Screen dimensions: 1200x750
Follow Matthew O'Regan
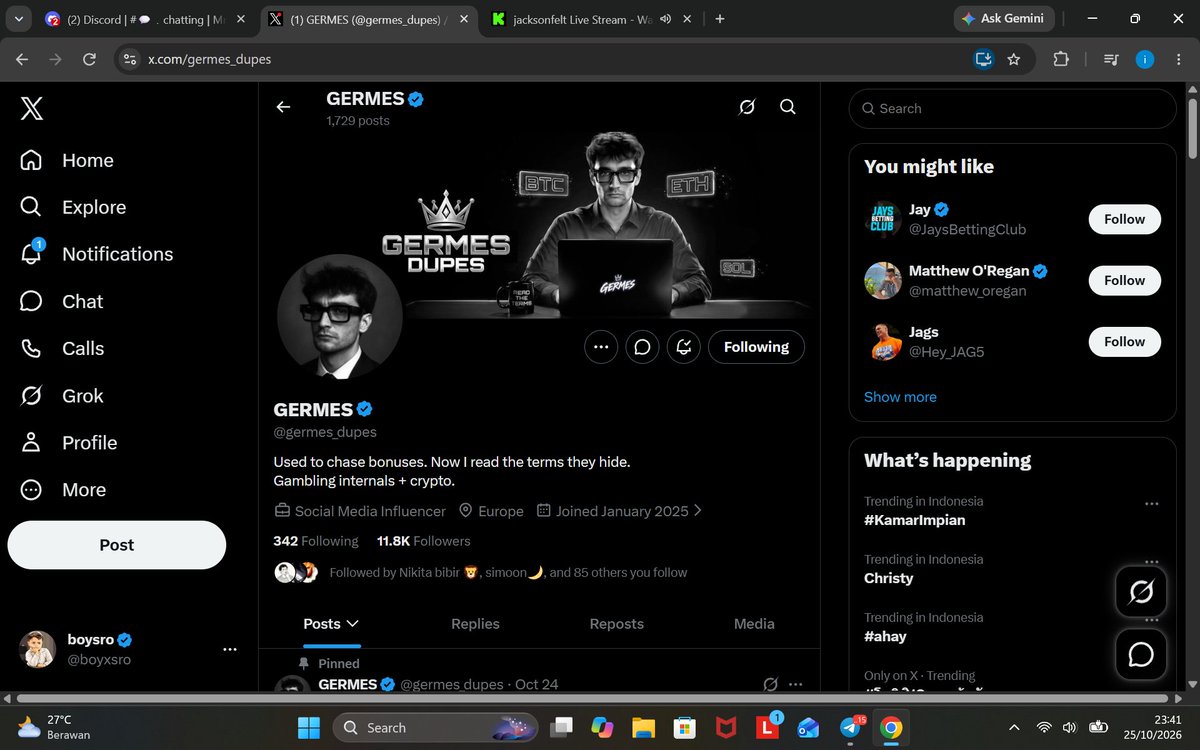click(1124, 281)
